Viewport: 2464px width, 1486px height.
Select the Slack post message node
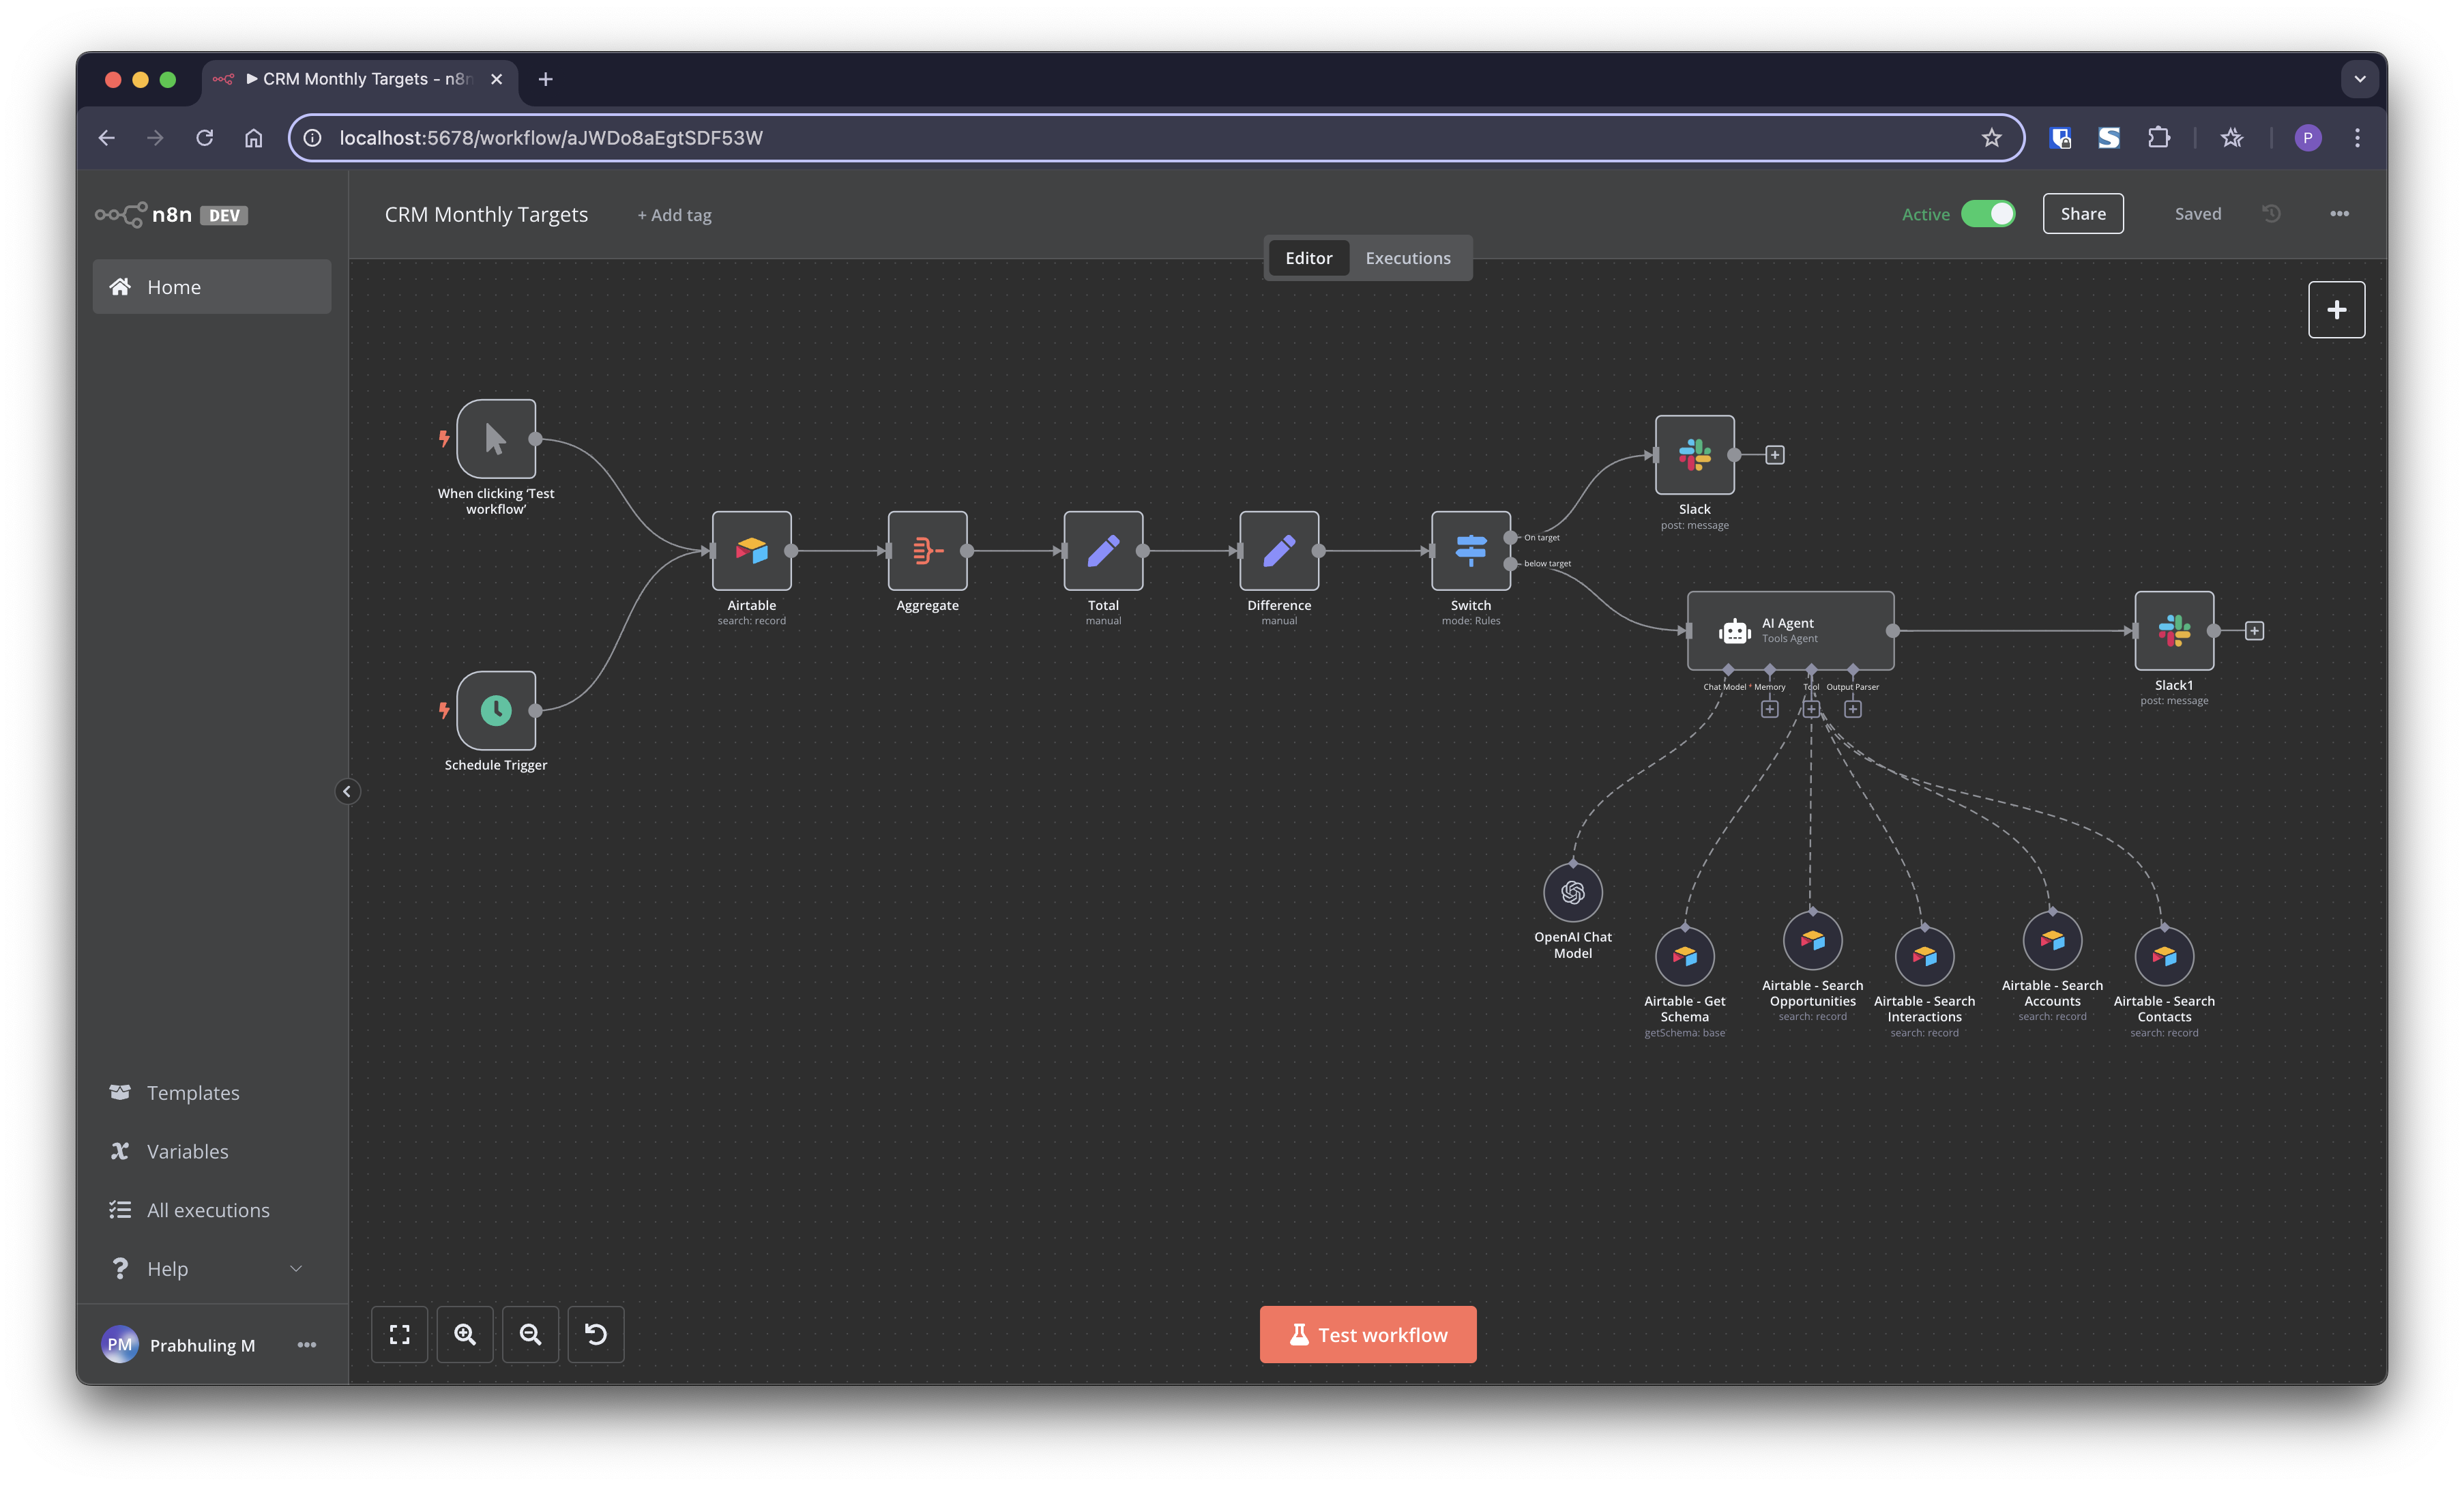tap(1694, 455)
